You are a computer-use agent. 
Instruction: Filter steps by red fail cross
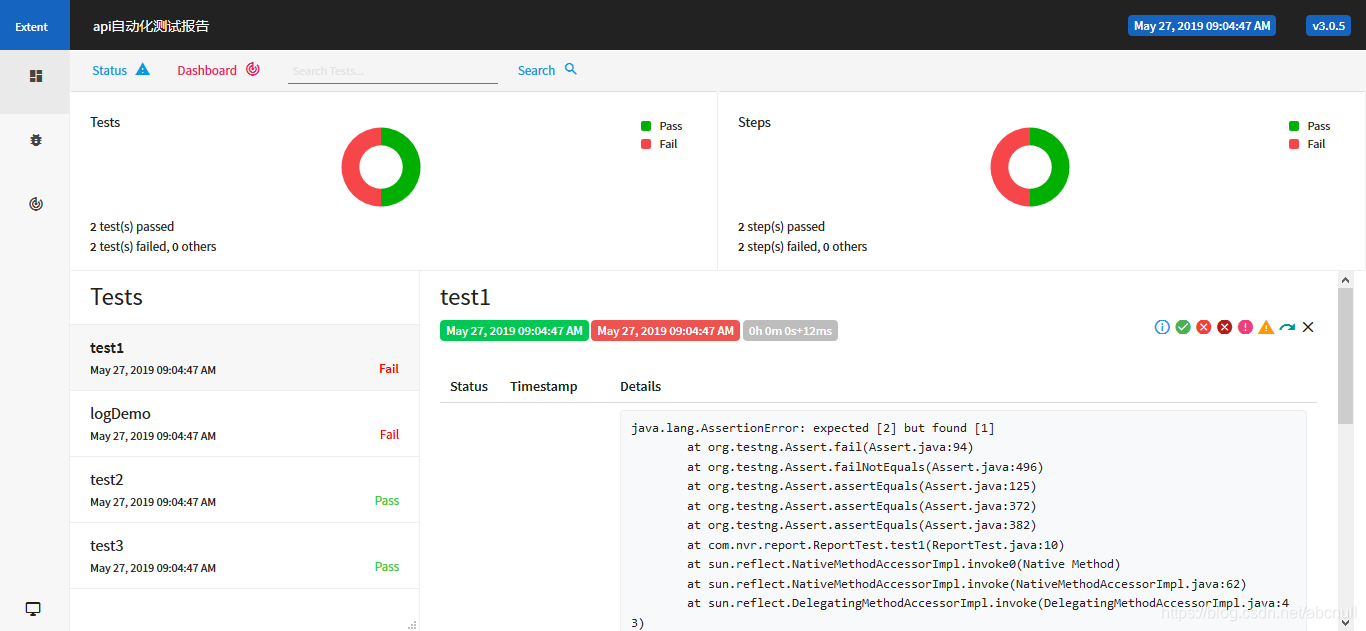click(x=1204, y=327)
